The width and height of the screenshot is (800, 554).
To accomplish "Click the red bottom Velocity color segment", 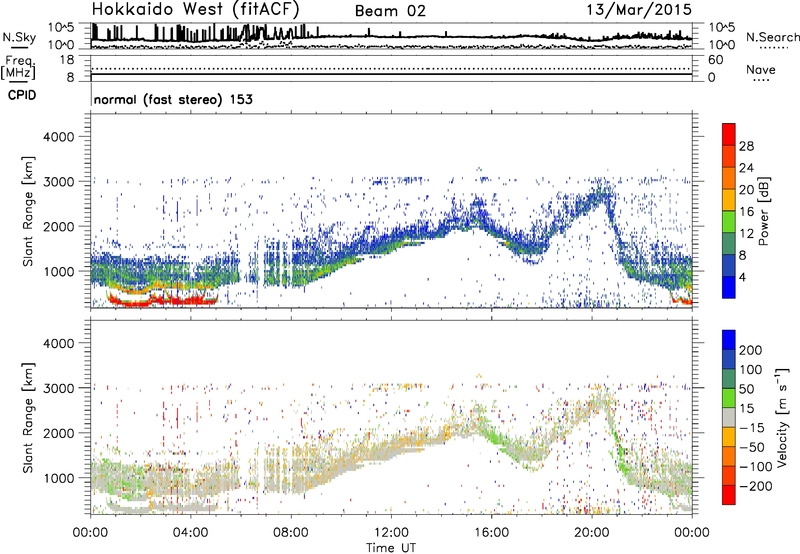I will pos(729,495).
